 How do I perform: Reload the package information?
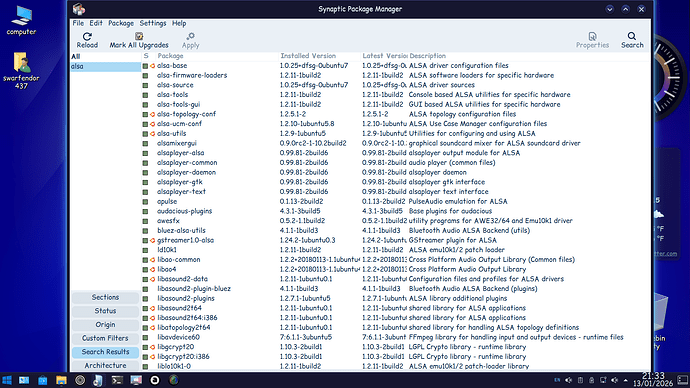[87, 40]
